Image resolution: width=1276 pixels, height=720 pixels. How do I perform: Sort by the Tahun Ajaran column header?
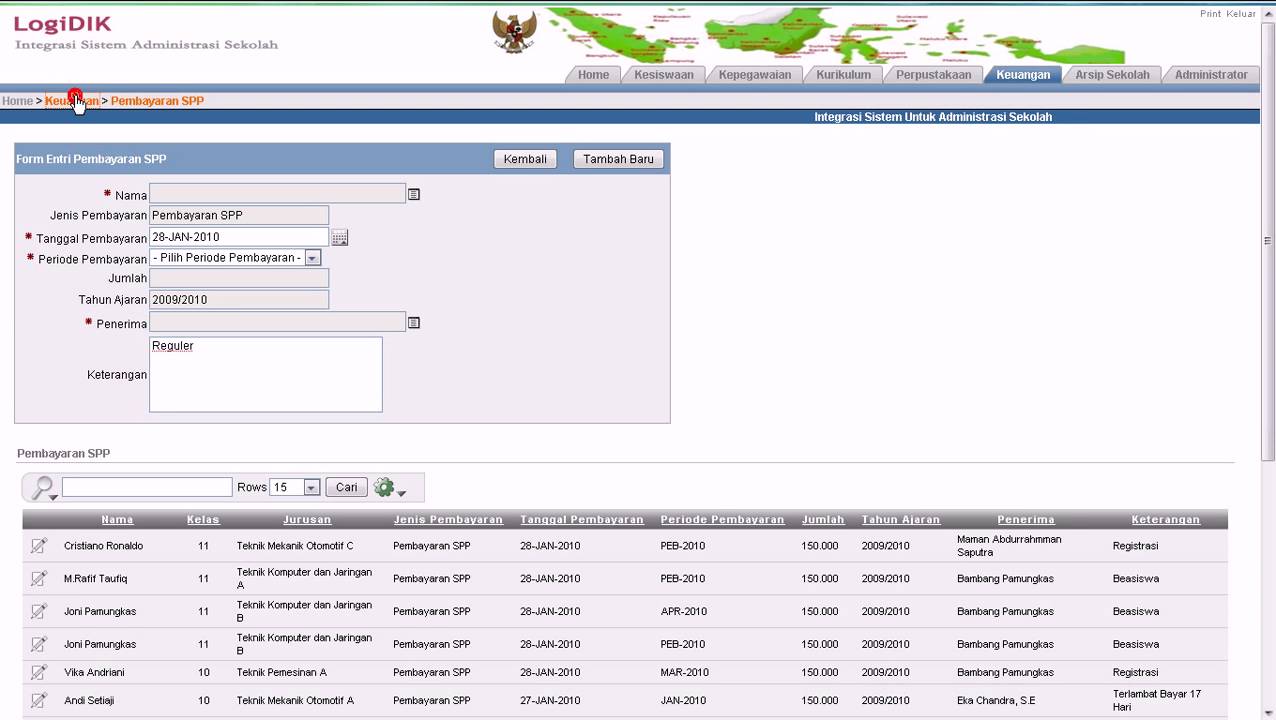point(901,520)
